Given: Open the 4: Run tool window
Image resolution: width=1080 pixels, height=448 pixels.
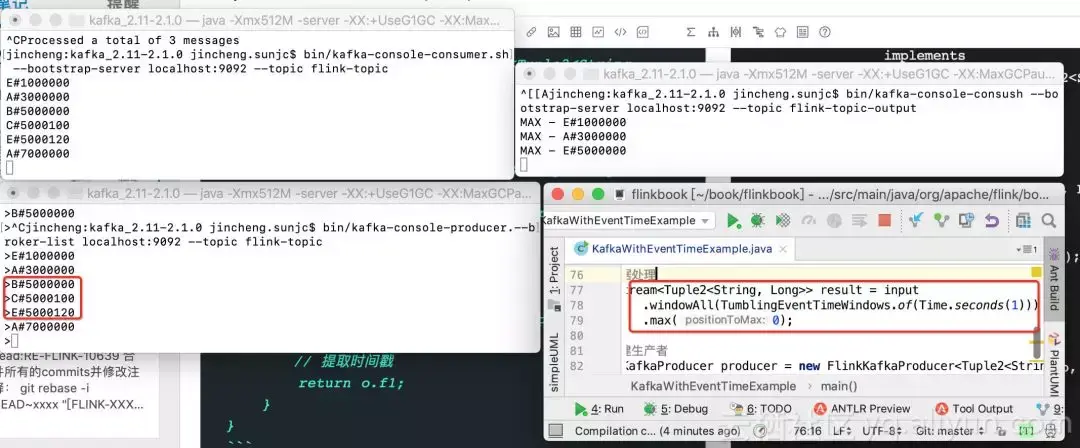Looking at the screenshot, I should click(599, 409).
